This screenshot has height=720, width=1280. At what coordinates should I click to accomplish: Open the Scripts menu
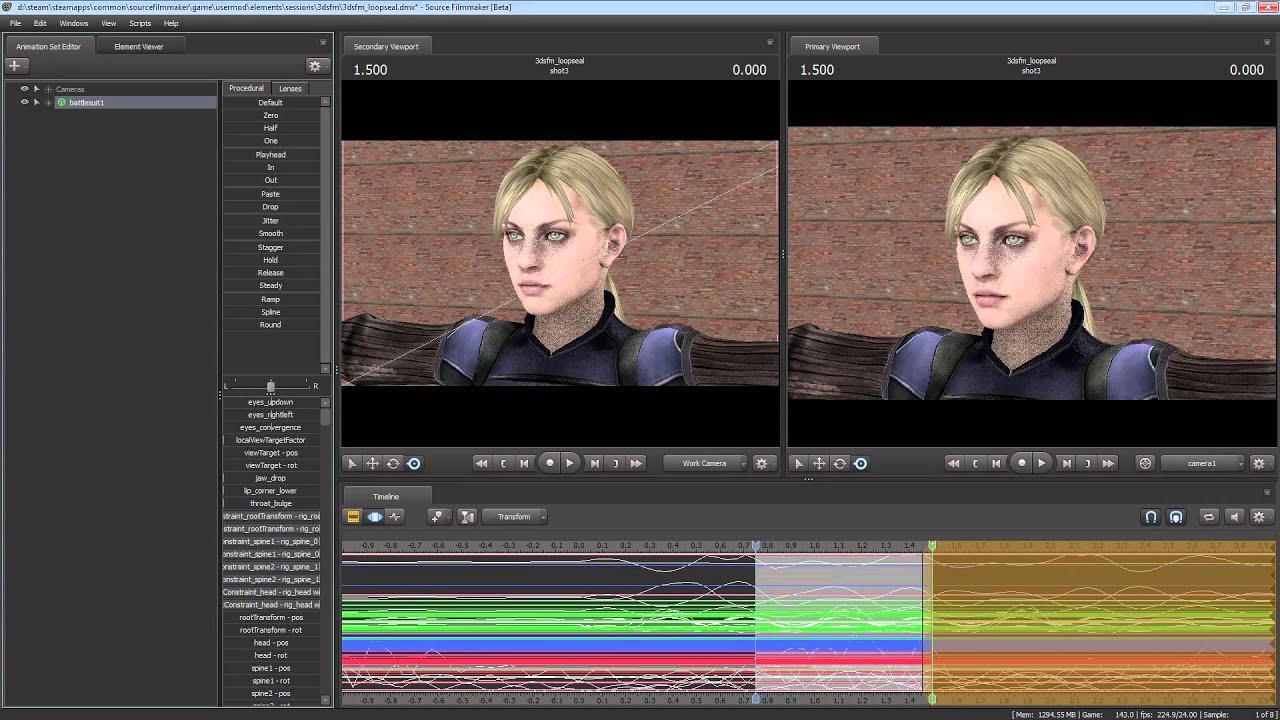(x=140, y=23)
